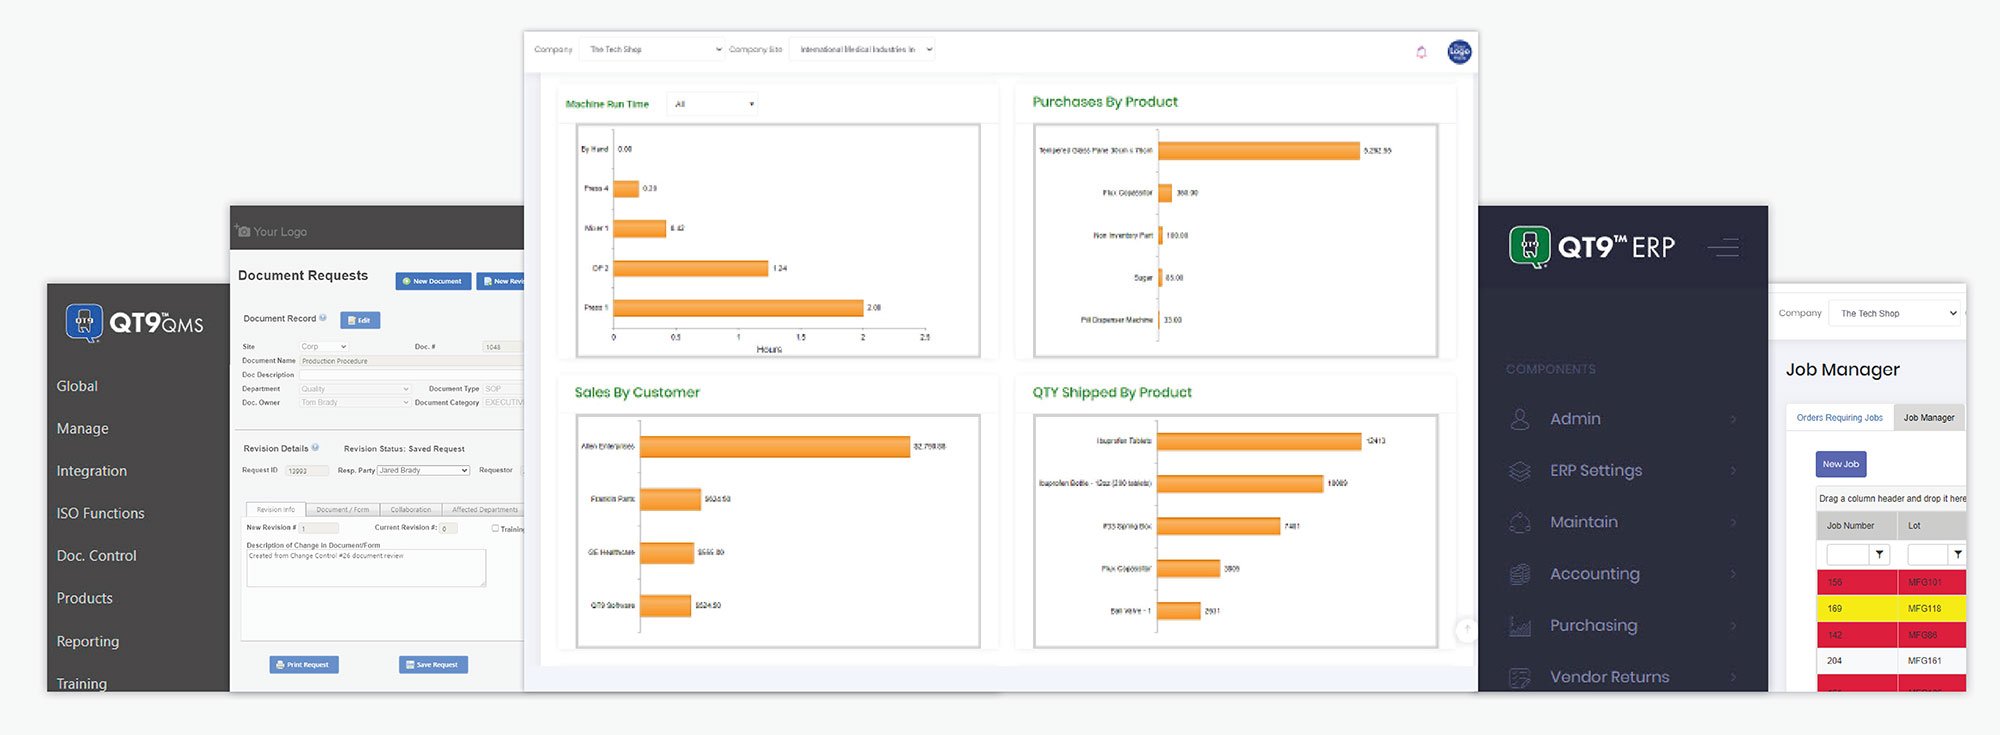Click the user avatar logo in dashboard header
The width and height of the screenshot is (2000, 735).
point(1459,51)
